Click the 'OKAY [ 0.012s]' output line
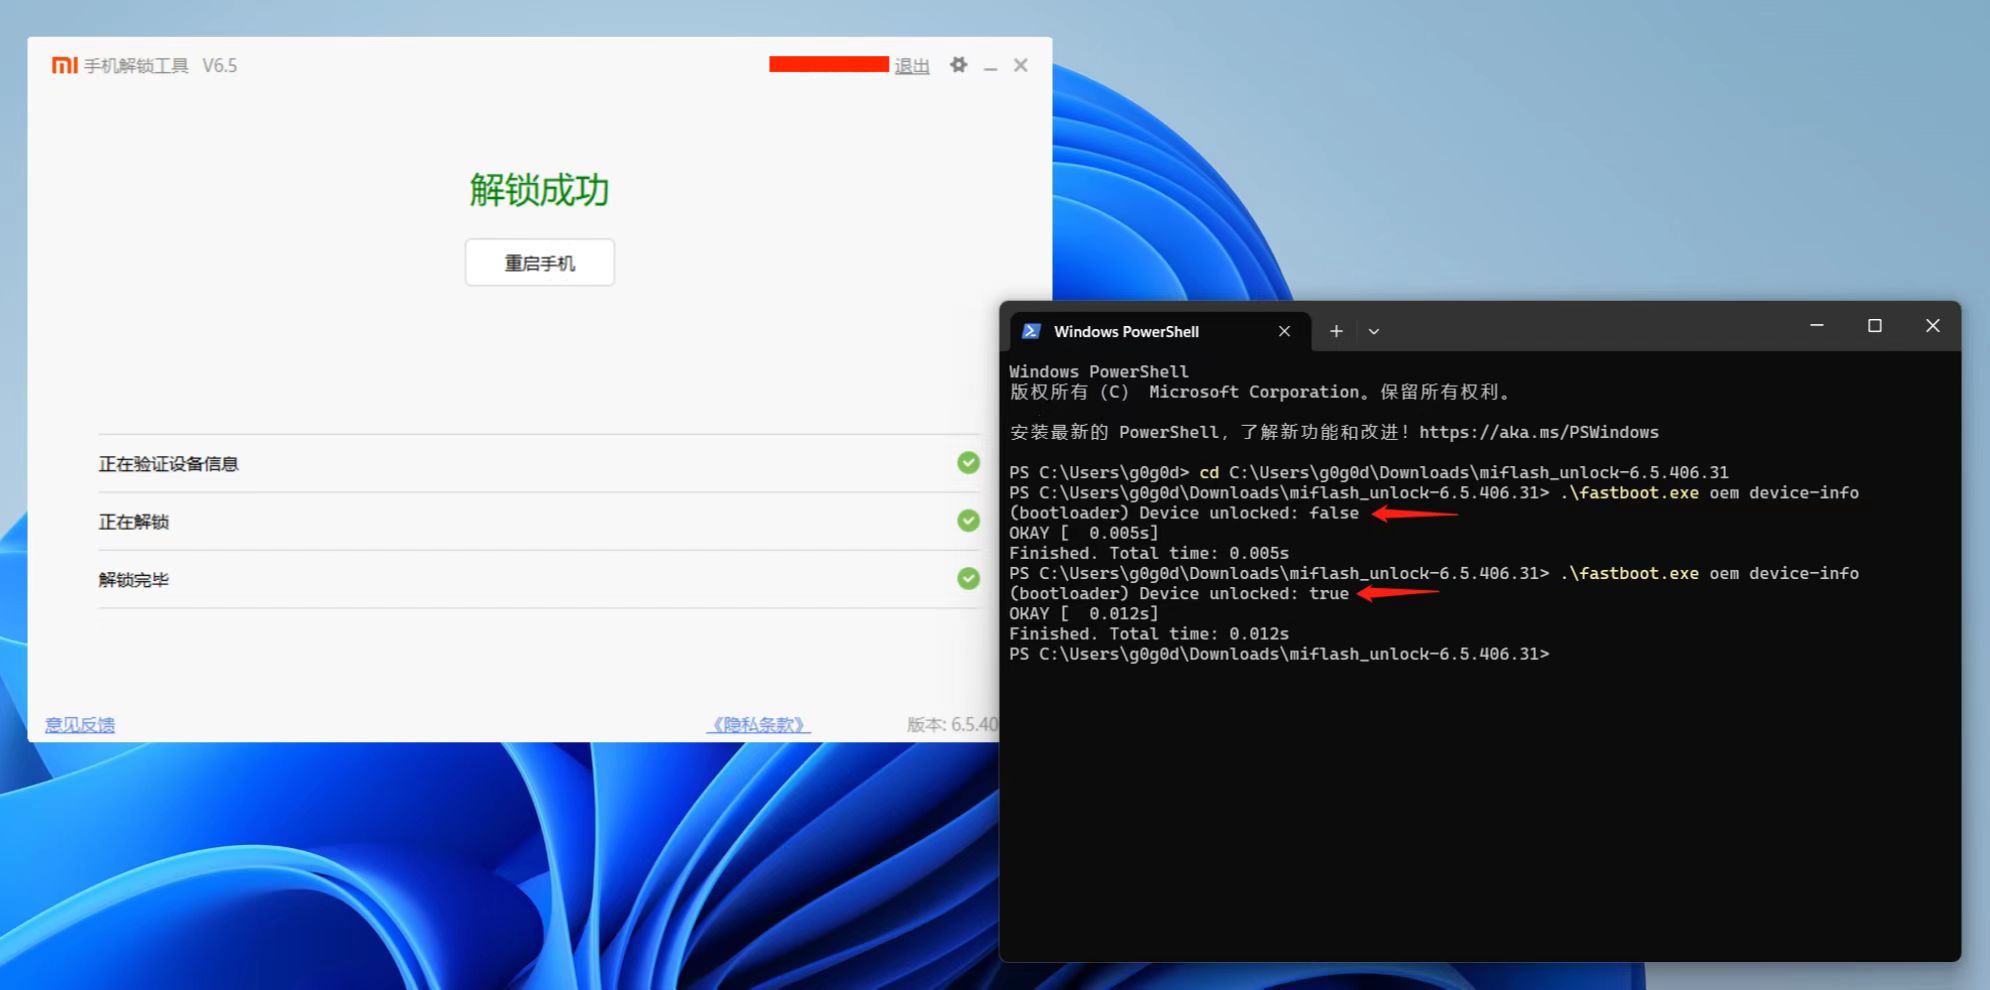1990x990 pixels. point(1084,614)
